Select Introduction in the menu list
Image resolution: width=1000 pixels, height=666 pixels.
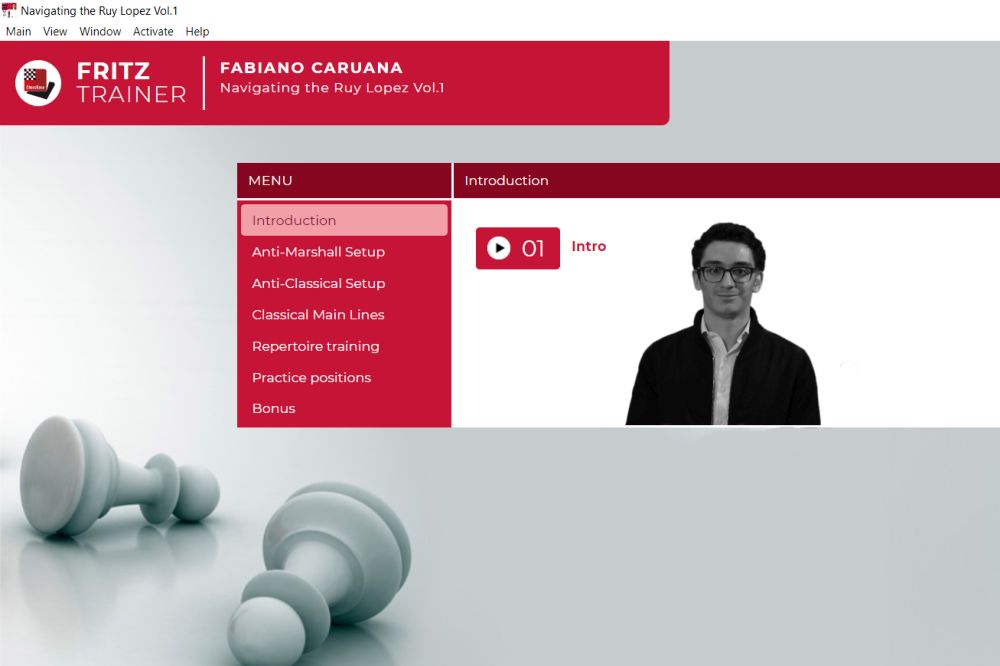click(x=344, y=220)
